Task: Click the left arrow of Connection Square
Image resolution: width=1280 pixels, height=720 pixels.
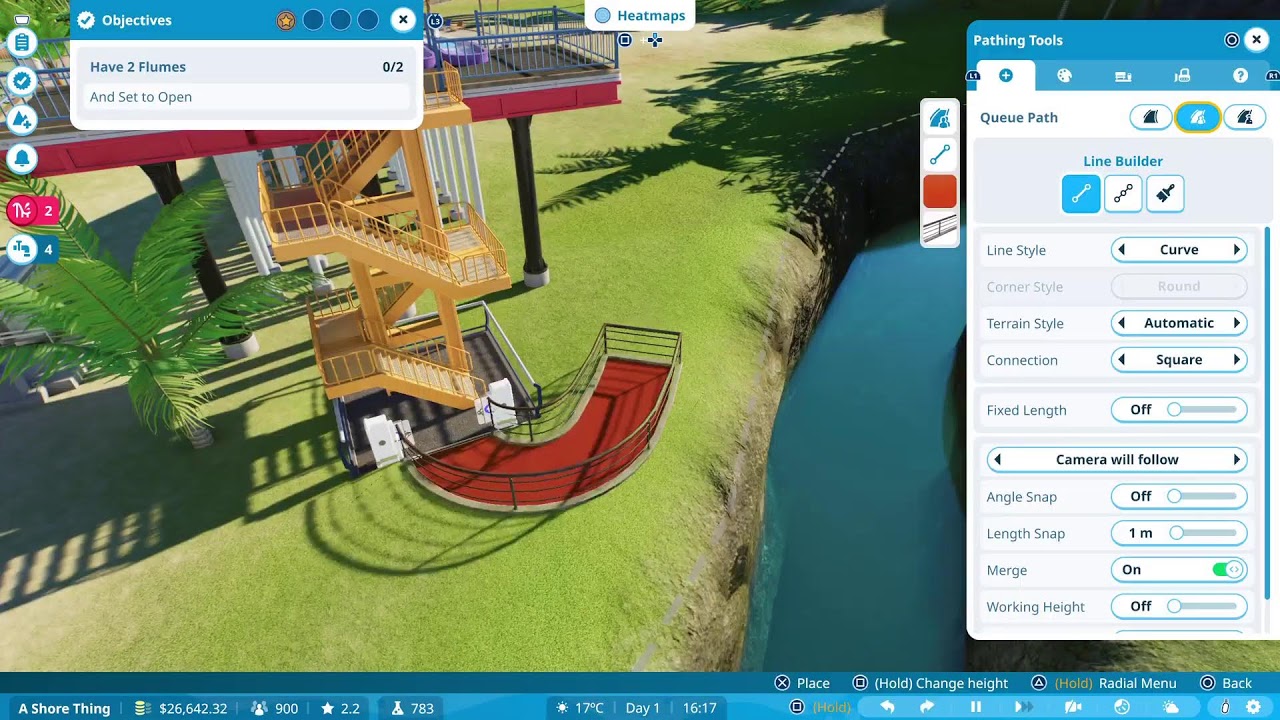Action: point(1122,360)
